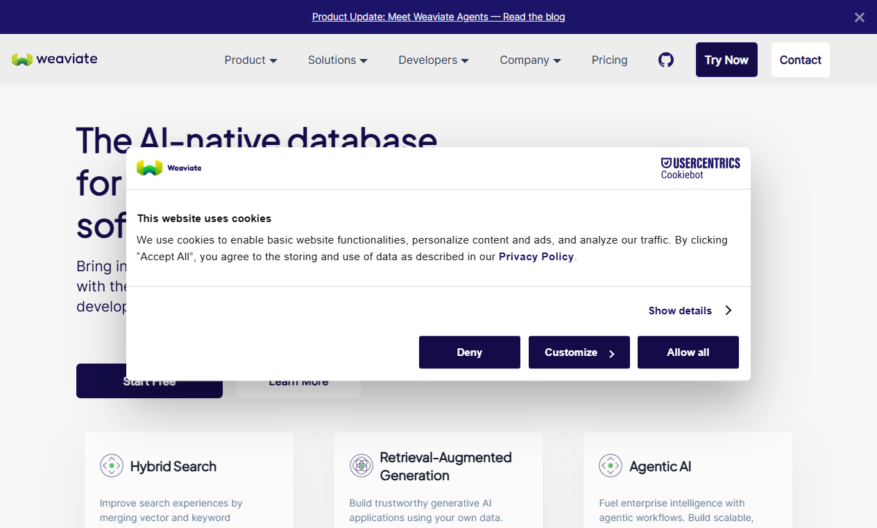Screen dimensions: 877x528
Task: Click the Weaviate logo in cookie dialog
Action: (x=169, y=167)
